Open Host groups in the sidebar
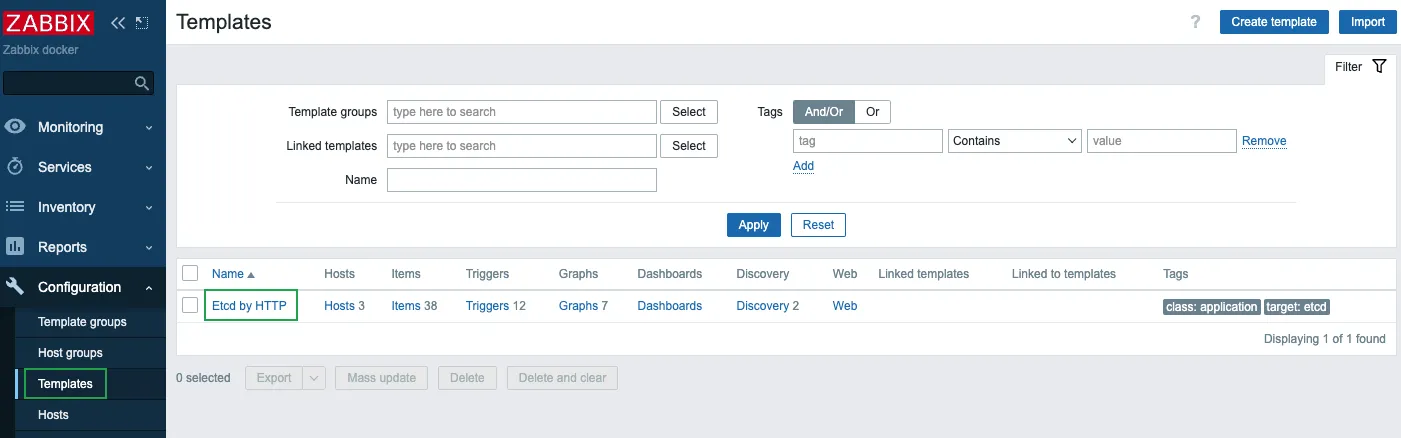Screen dimensions: 1401x438 tap(70, 353)
